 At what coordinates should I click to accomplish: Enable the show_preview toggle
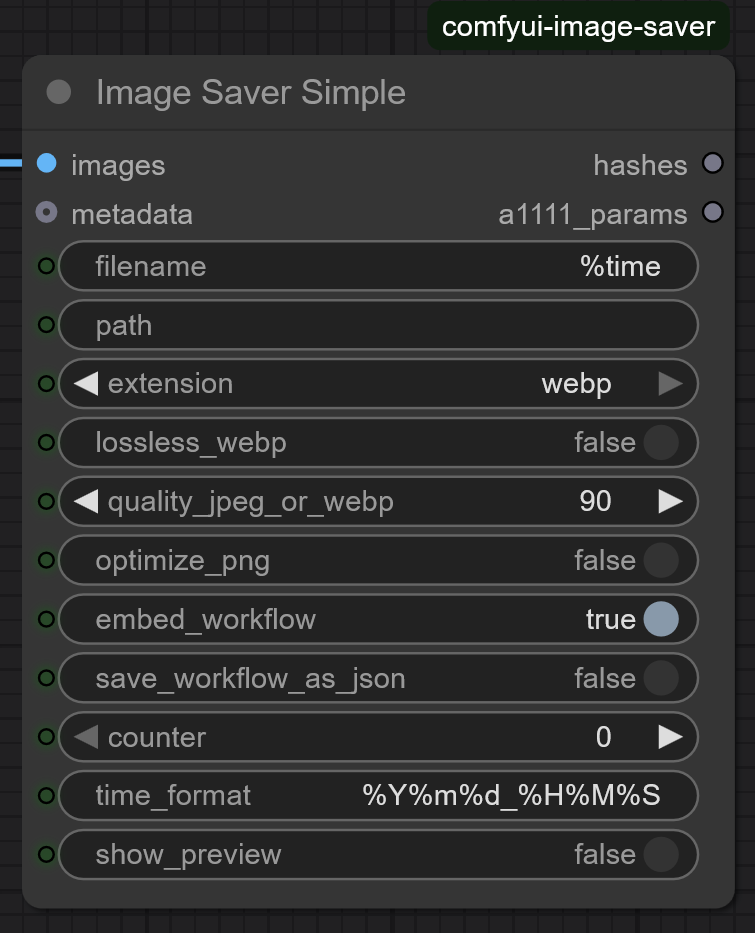point(660,855)
